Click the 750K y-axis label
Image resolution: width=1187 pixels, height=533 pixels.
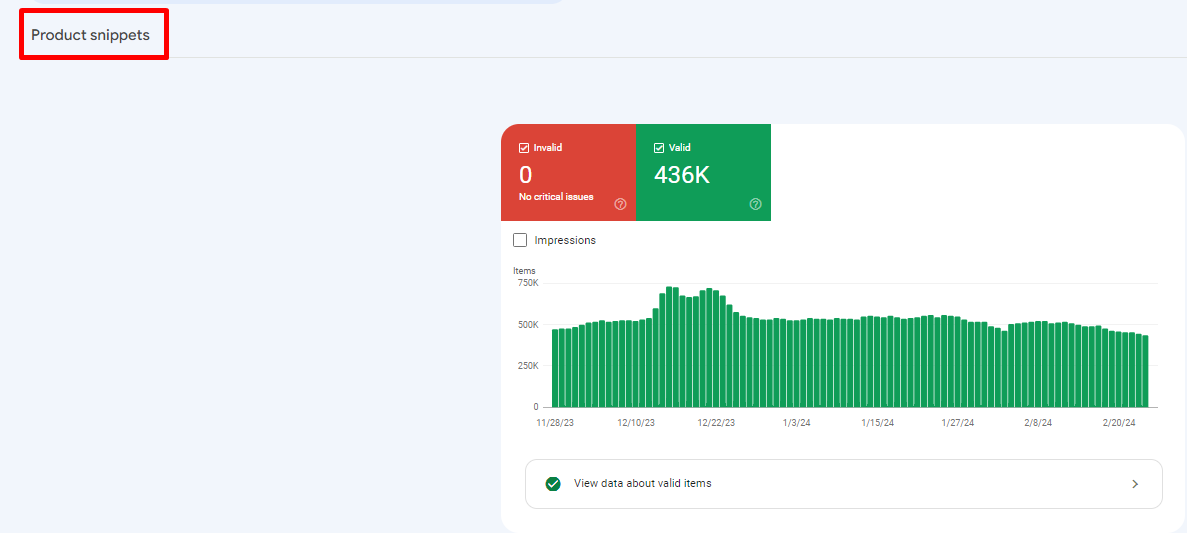[527, 283]
